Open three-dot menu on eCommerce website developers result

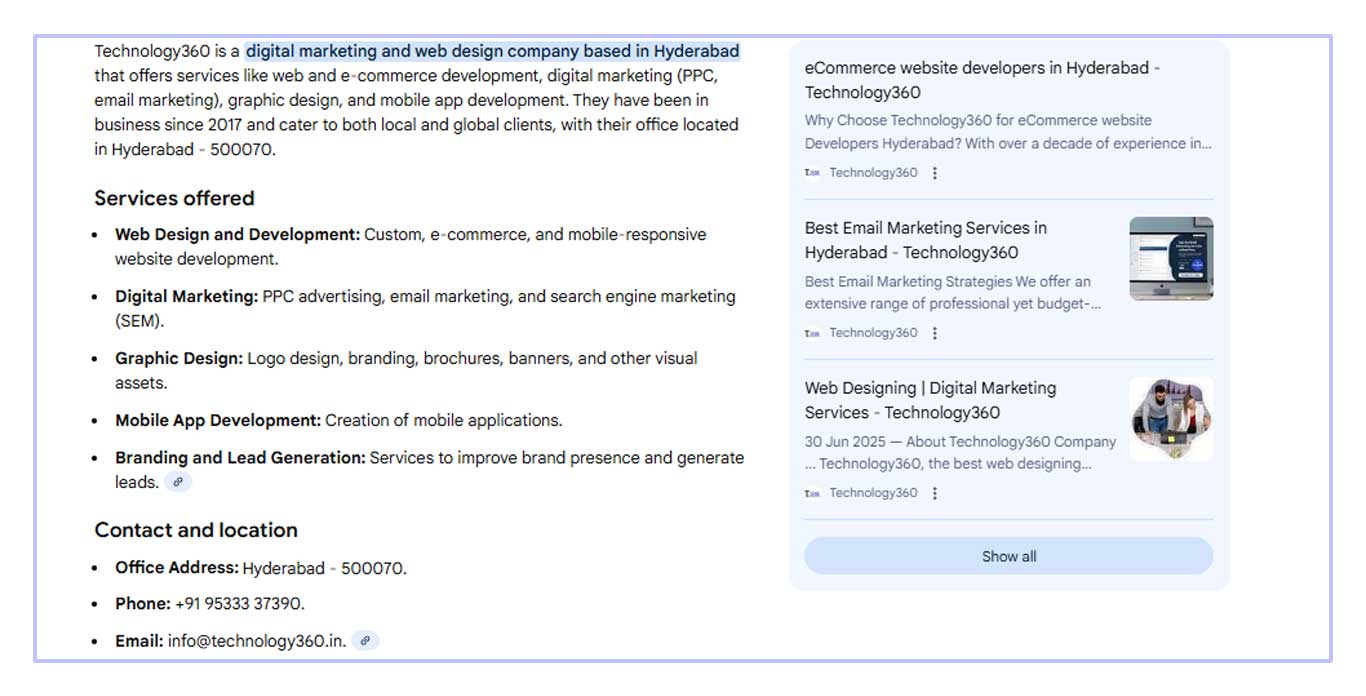[x=935, y=173]
